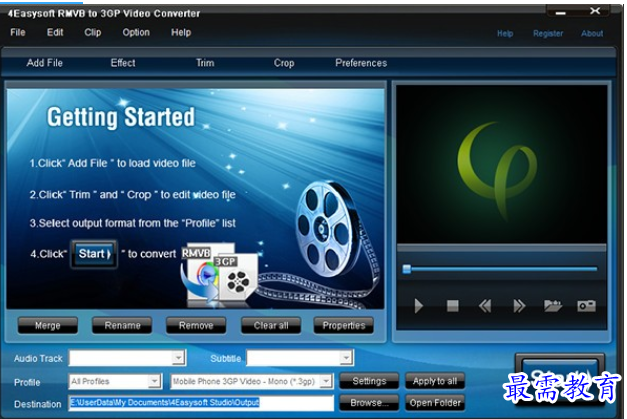Minimize the converter window
627x419 pixels.
click(x=561, y=13)
